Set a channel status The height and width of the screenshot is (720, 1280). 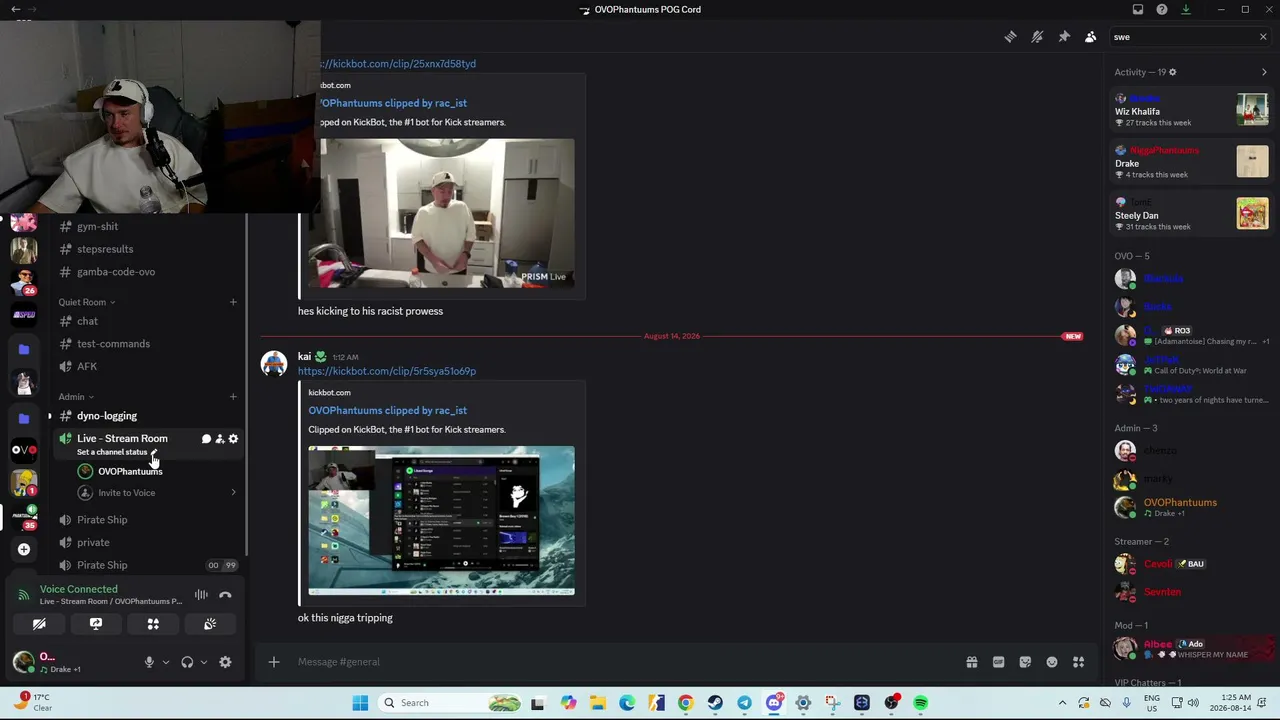click(x=117, y=452)
